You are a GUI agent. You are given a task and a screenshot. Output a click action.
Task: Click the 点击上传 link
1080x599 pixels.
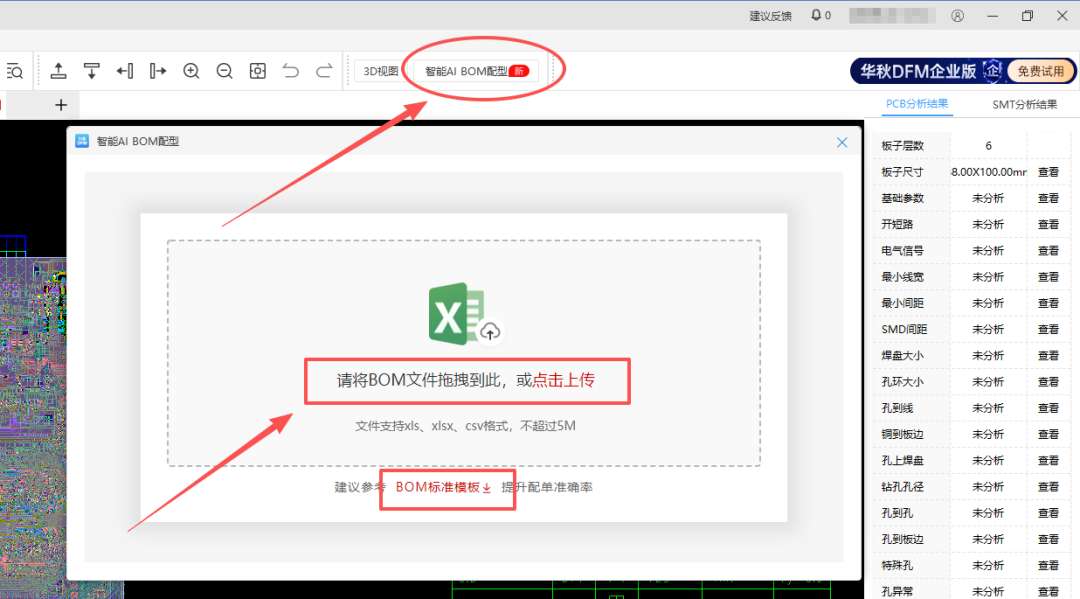(x=563, y=380)
